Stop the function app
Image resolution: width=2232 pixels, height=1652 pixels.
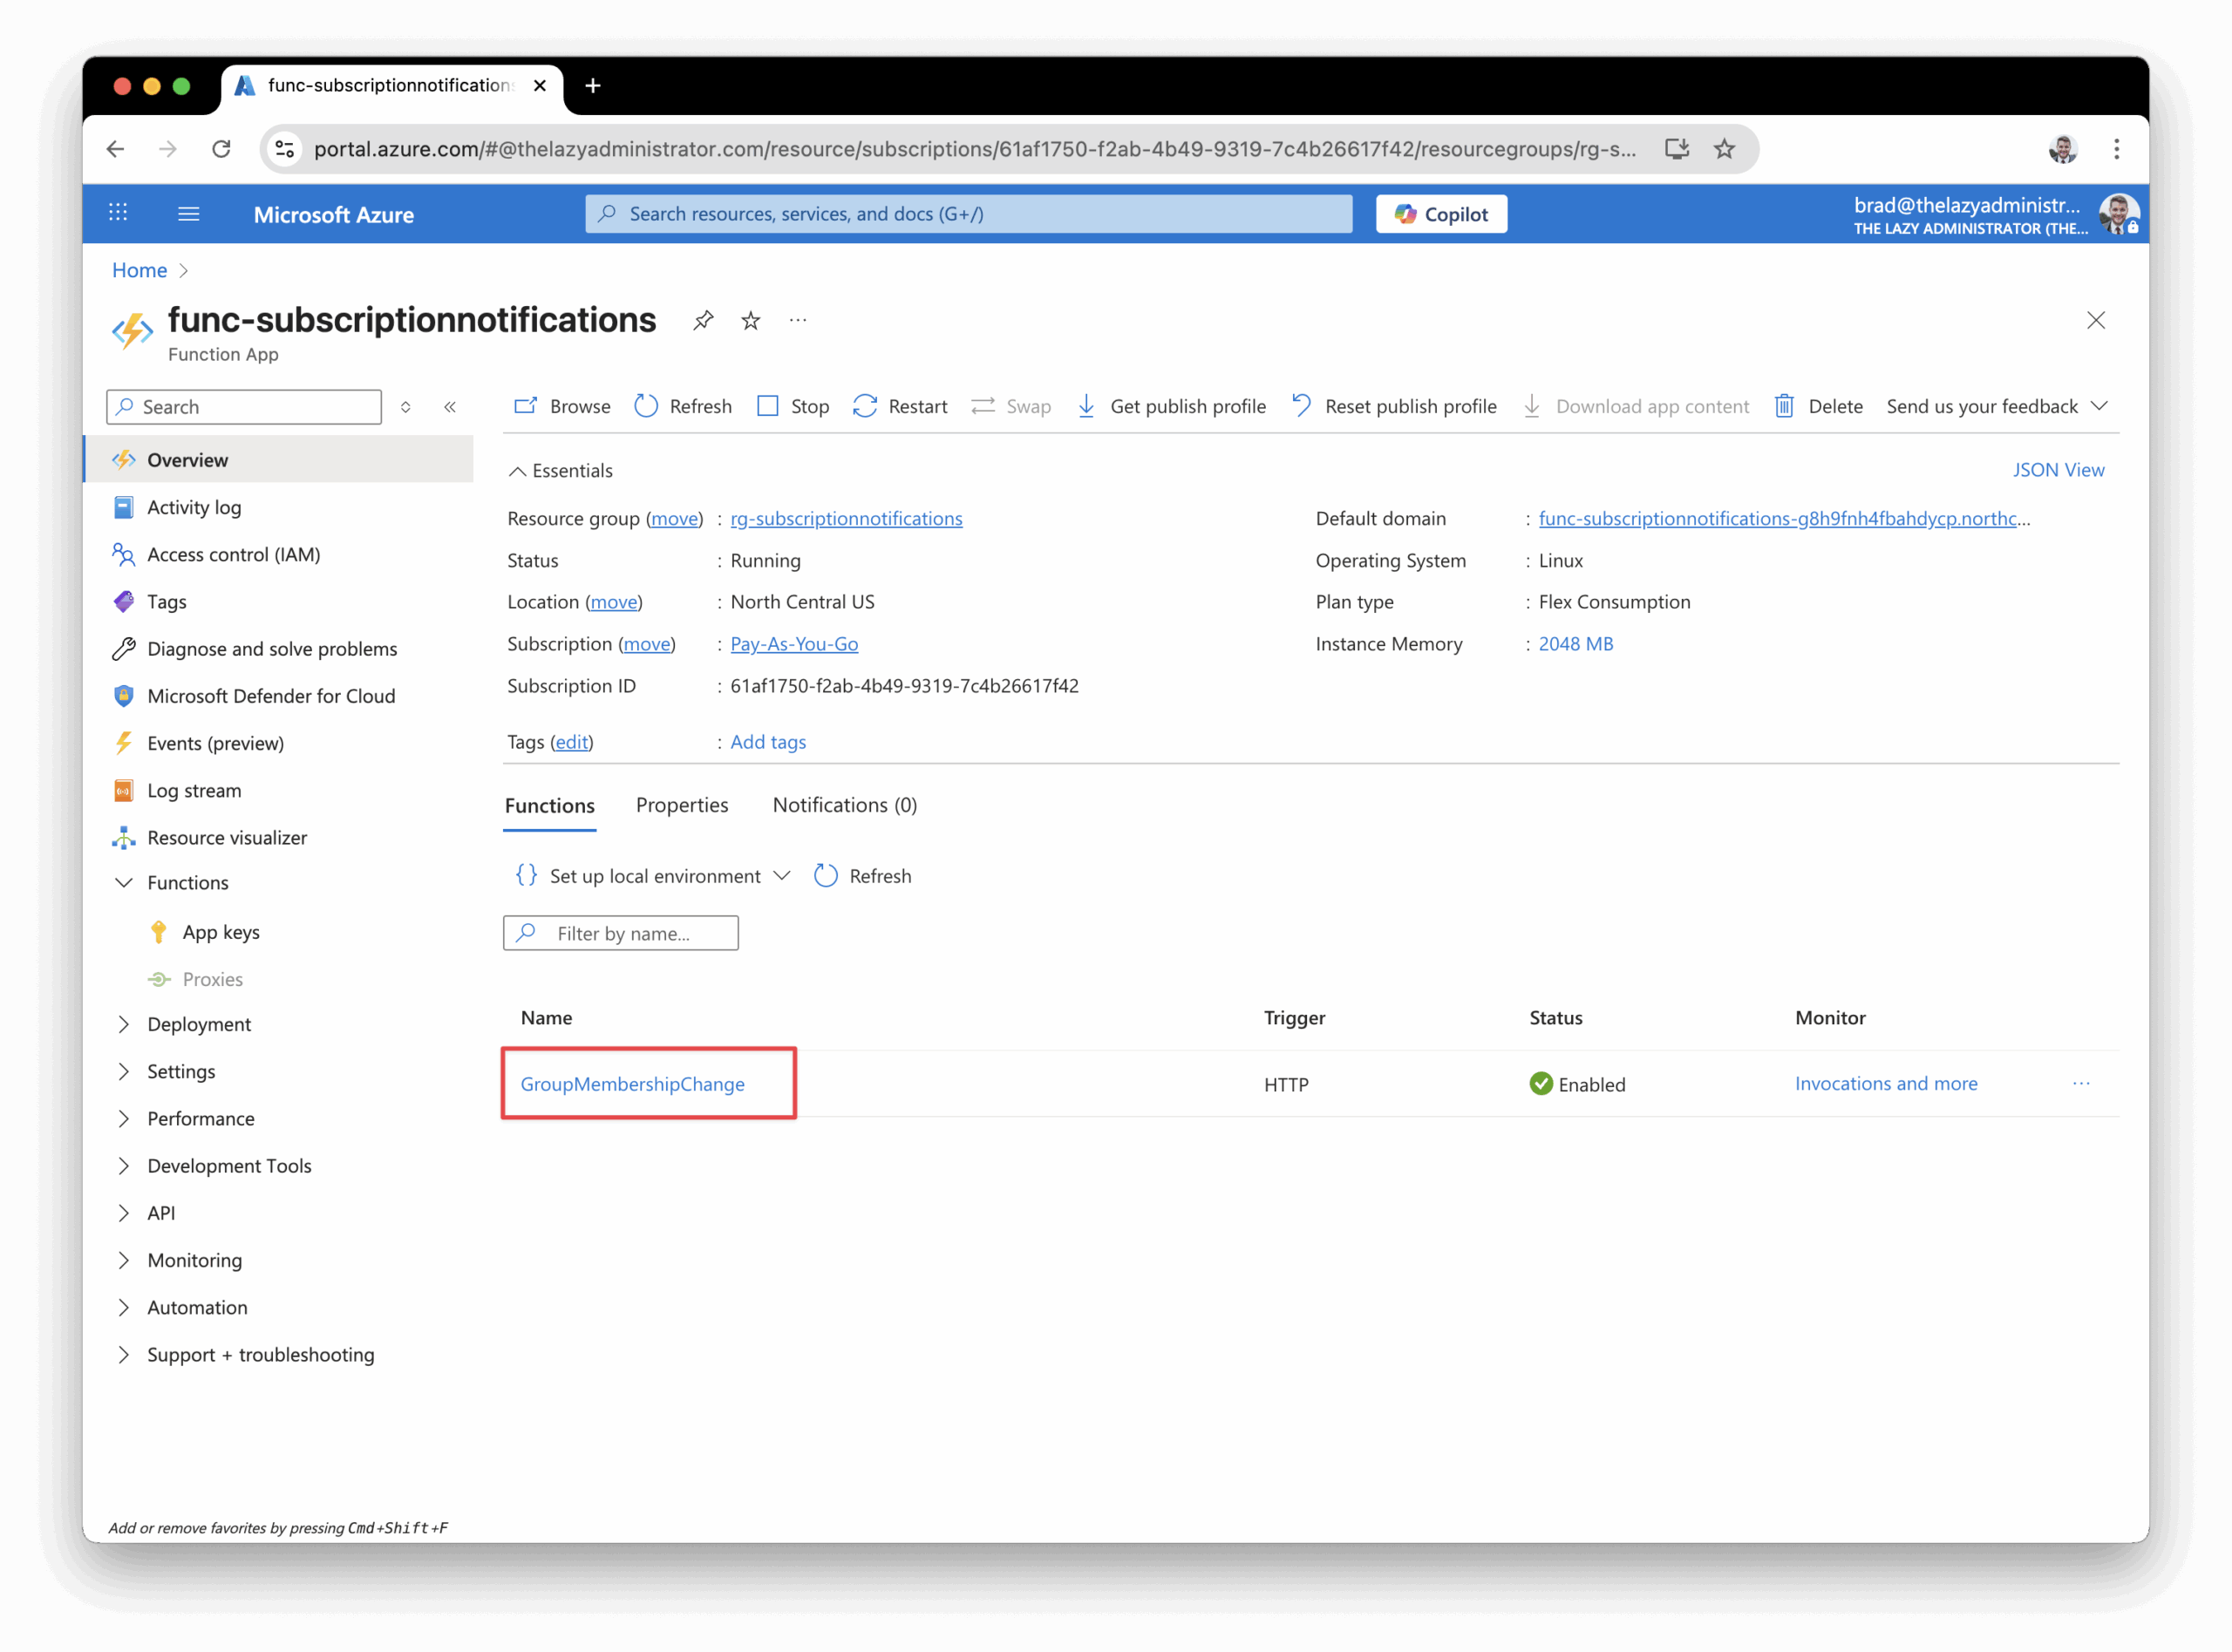click(x=793, y=406)
